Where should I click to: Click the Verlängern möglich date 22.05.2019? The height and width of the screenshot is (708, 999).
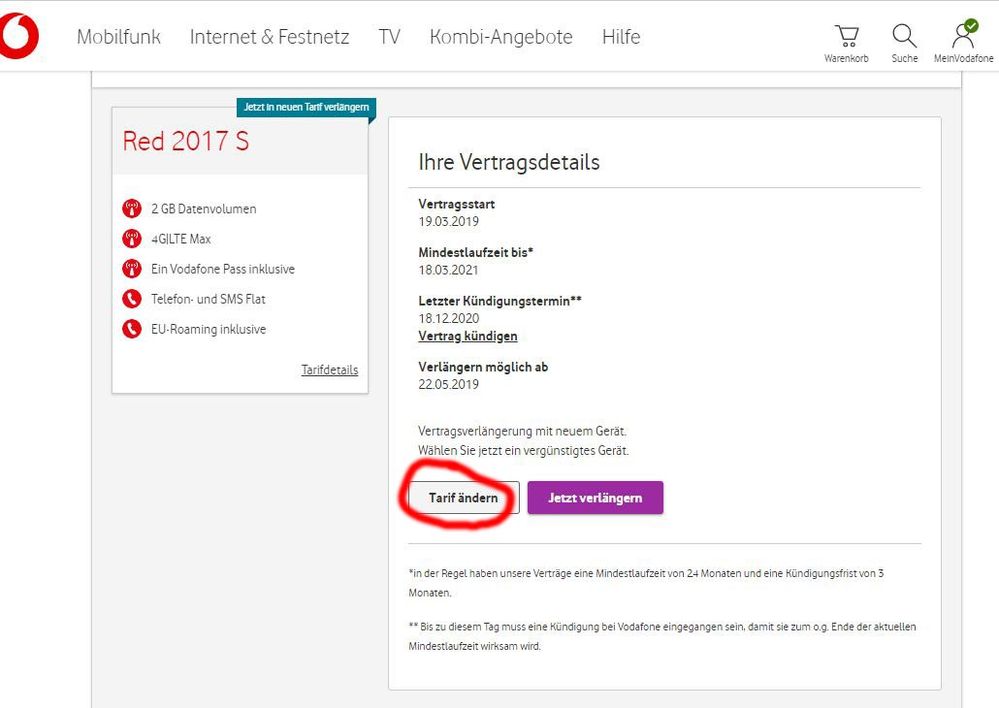[449, 384]
